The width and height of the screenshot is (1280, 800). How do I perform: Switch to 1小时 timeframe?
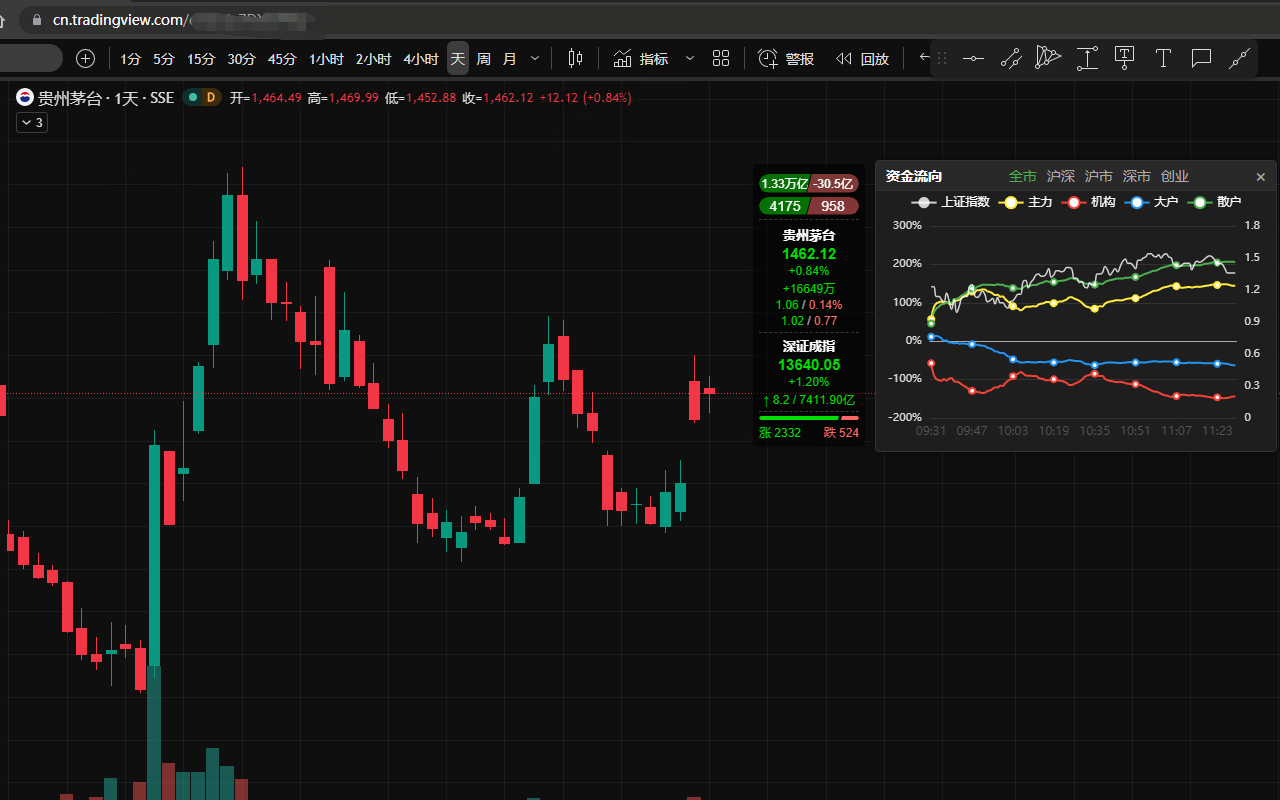tap(326, 59)
